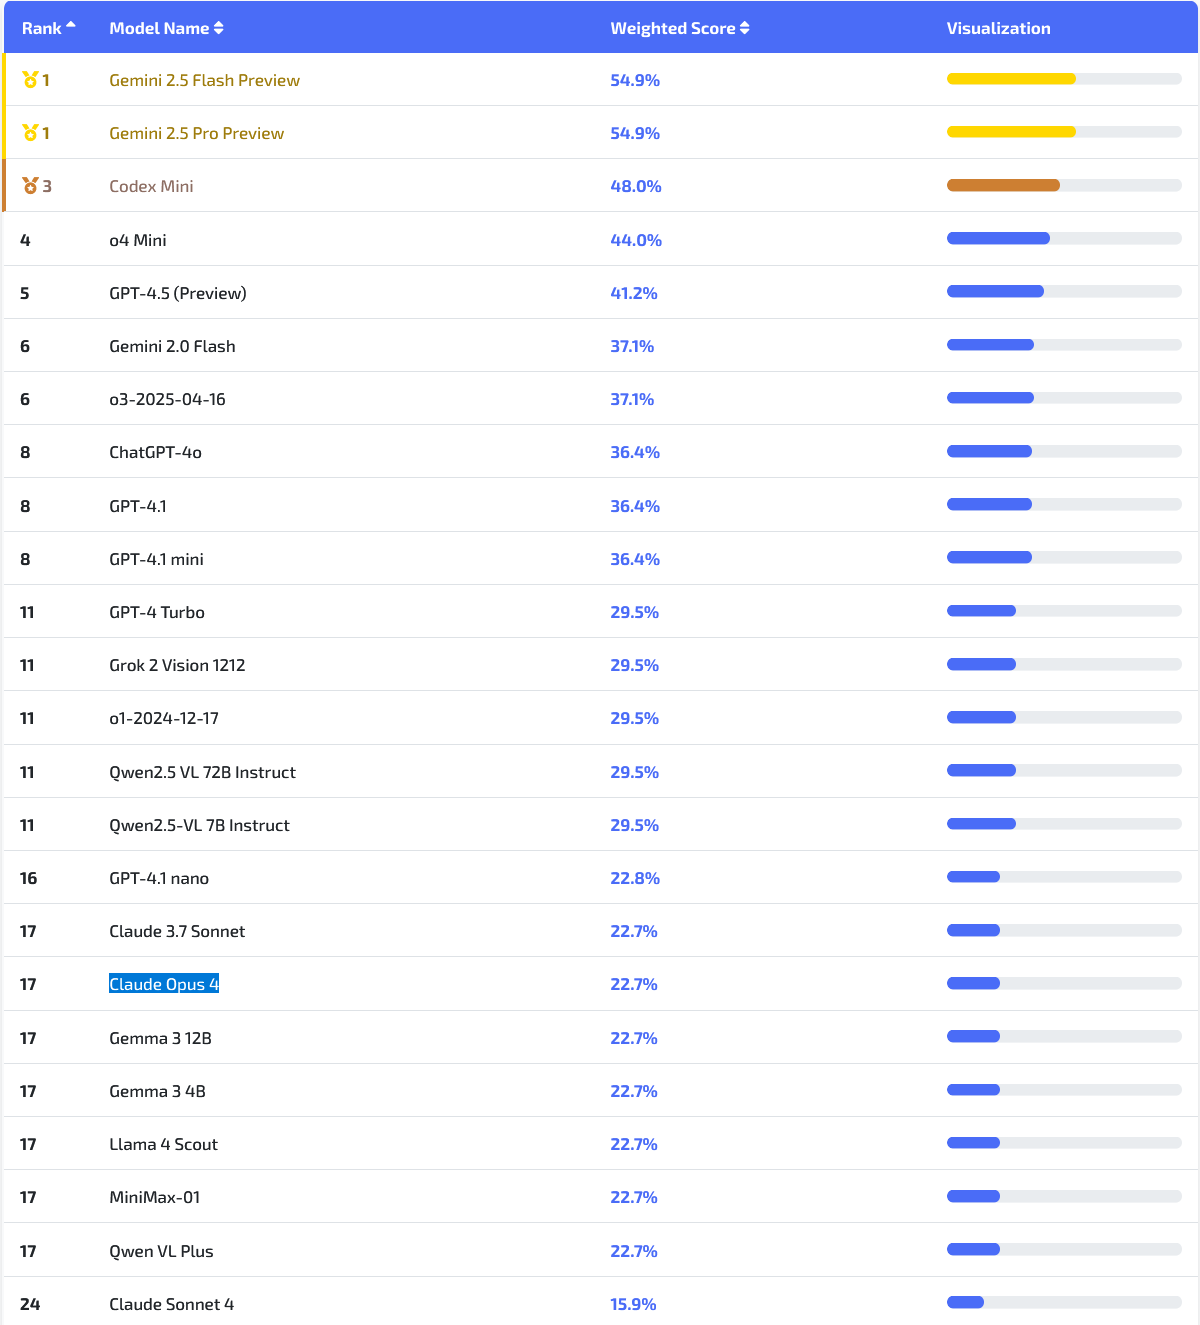Click gold medal icon beside Gemini 2.5 Flash Preview
Image resolution: width=1200 pixels, height=1325 pixels.
(x=30, y=80)
